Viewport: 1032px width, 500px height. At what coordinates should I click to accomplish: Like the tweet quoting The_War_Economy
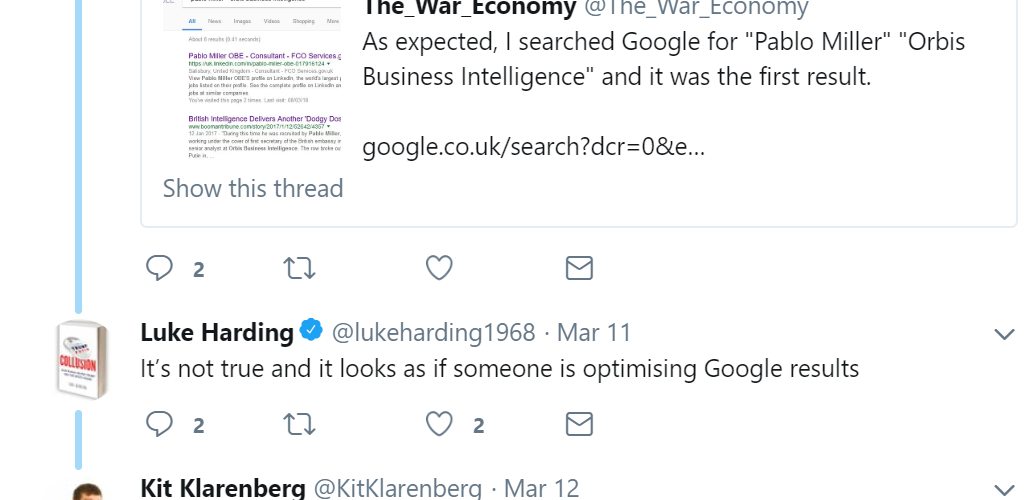point(439,268)
